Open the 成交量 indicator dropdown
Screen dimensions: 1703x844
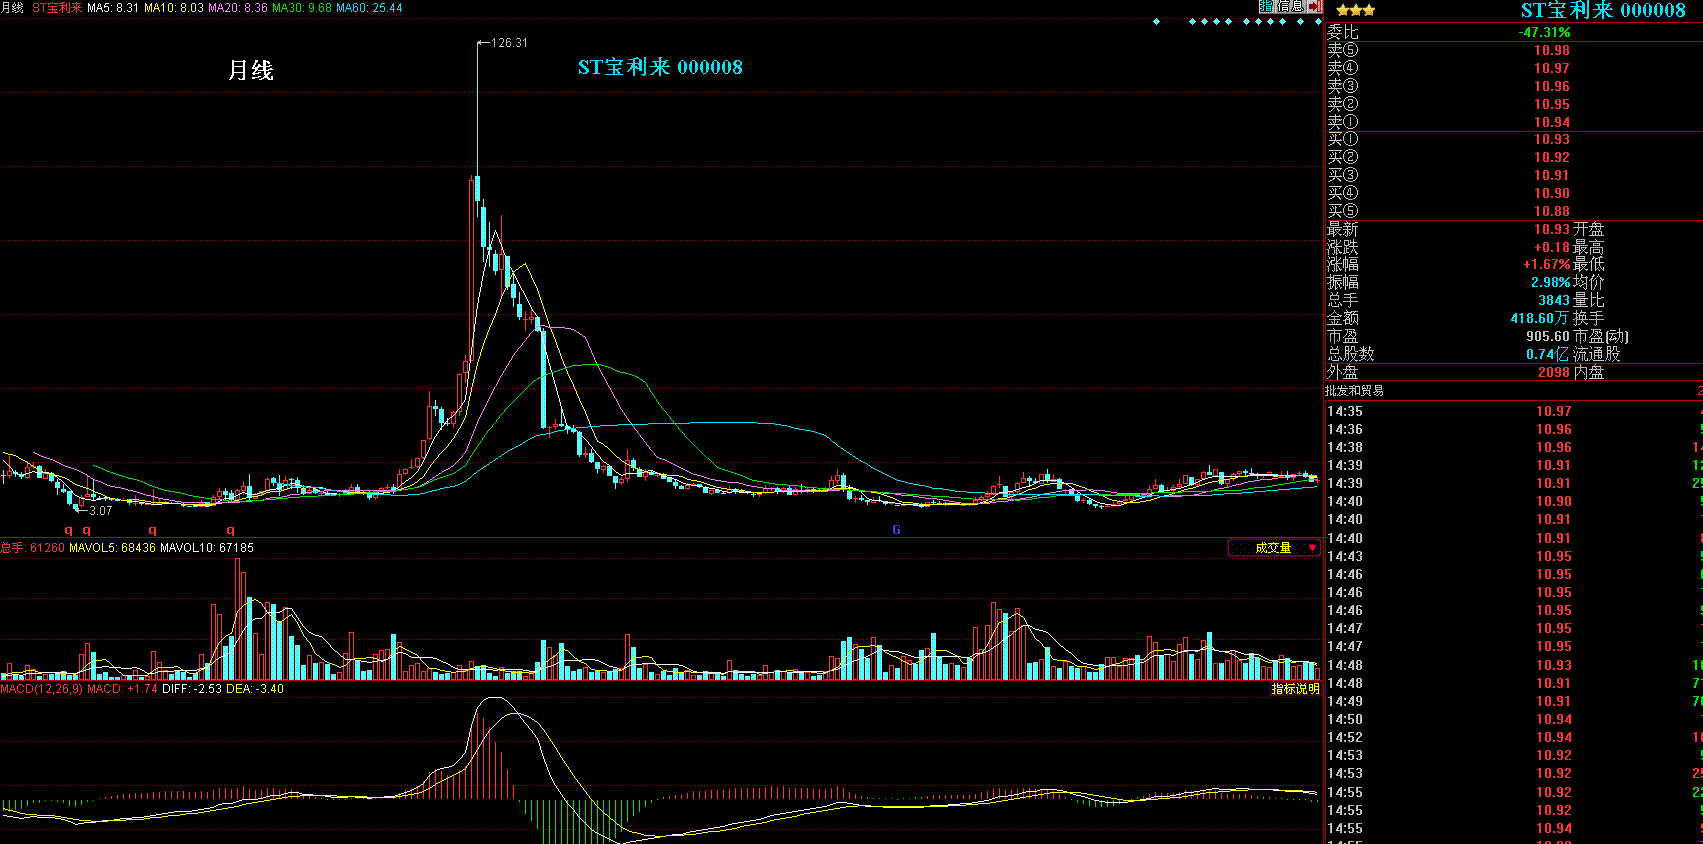pos(1274,548)
